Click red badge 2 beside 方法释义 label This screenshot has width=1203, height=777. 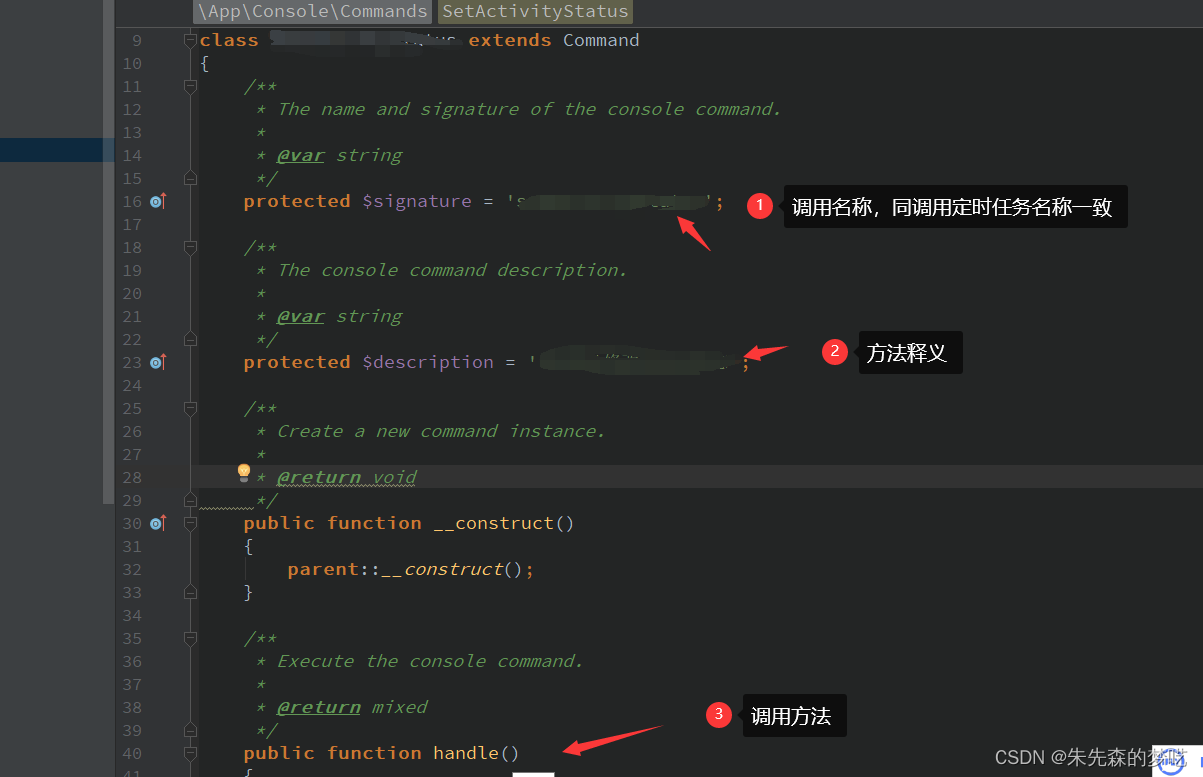pos(834,352)
